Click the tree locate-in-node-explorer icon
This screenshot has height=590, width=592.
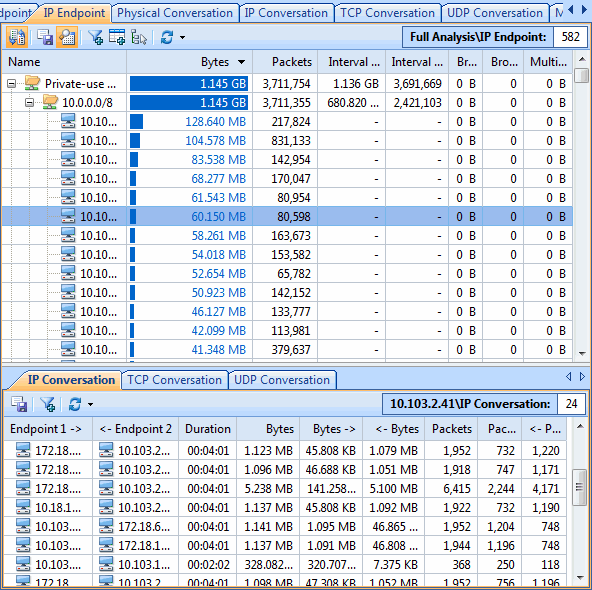coord(139,37)
